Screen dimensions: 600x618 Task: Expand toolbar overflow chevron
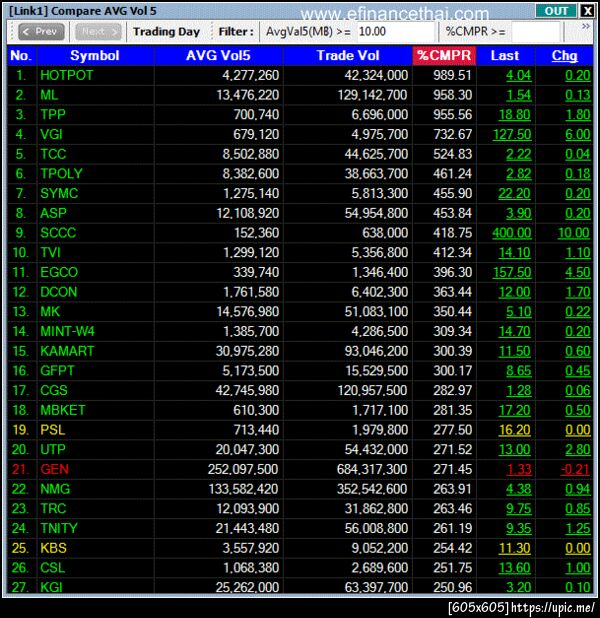pos(586,26)
